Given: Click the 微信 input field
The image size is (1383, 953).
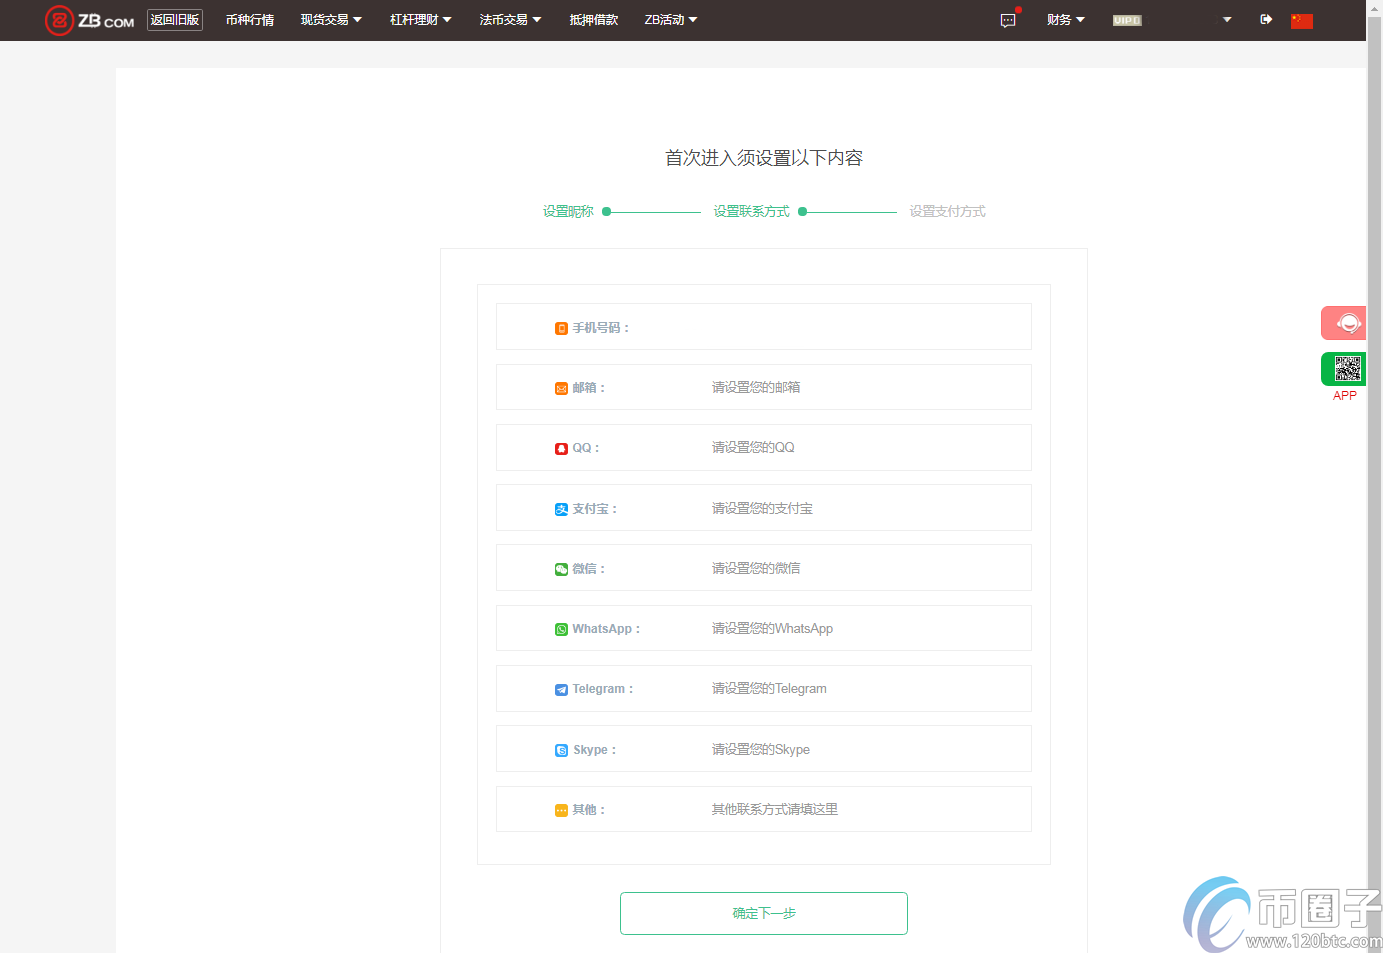Looking at the screenshot, I should (x=764, y=568).
